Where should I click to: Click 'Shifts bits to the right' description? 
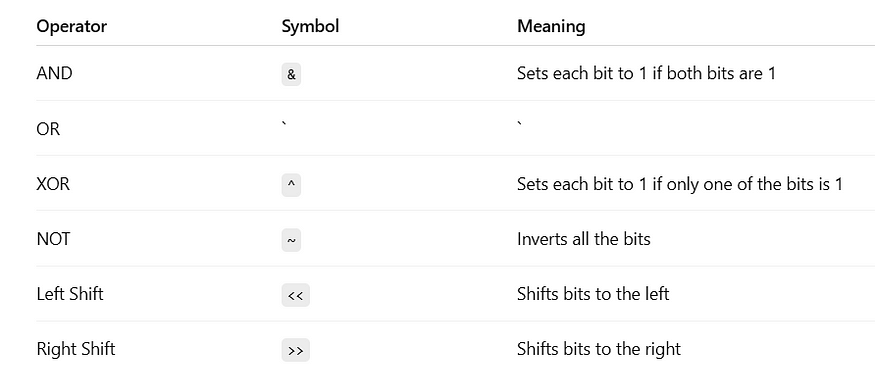[x=599, y=349]
